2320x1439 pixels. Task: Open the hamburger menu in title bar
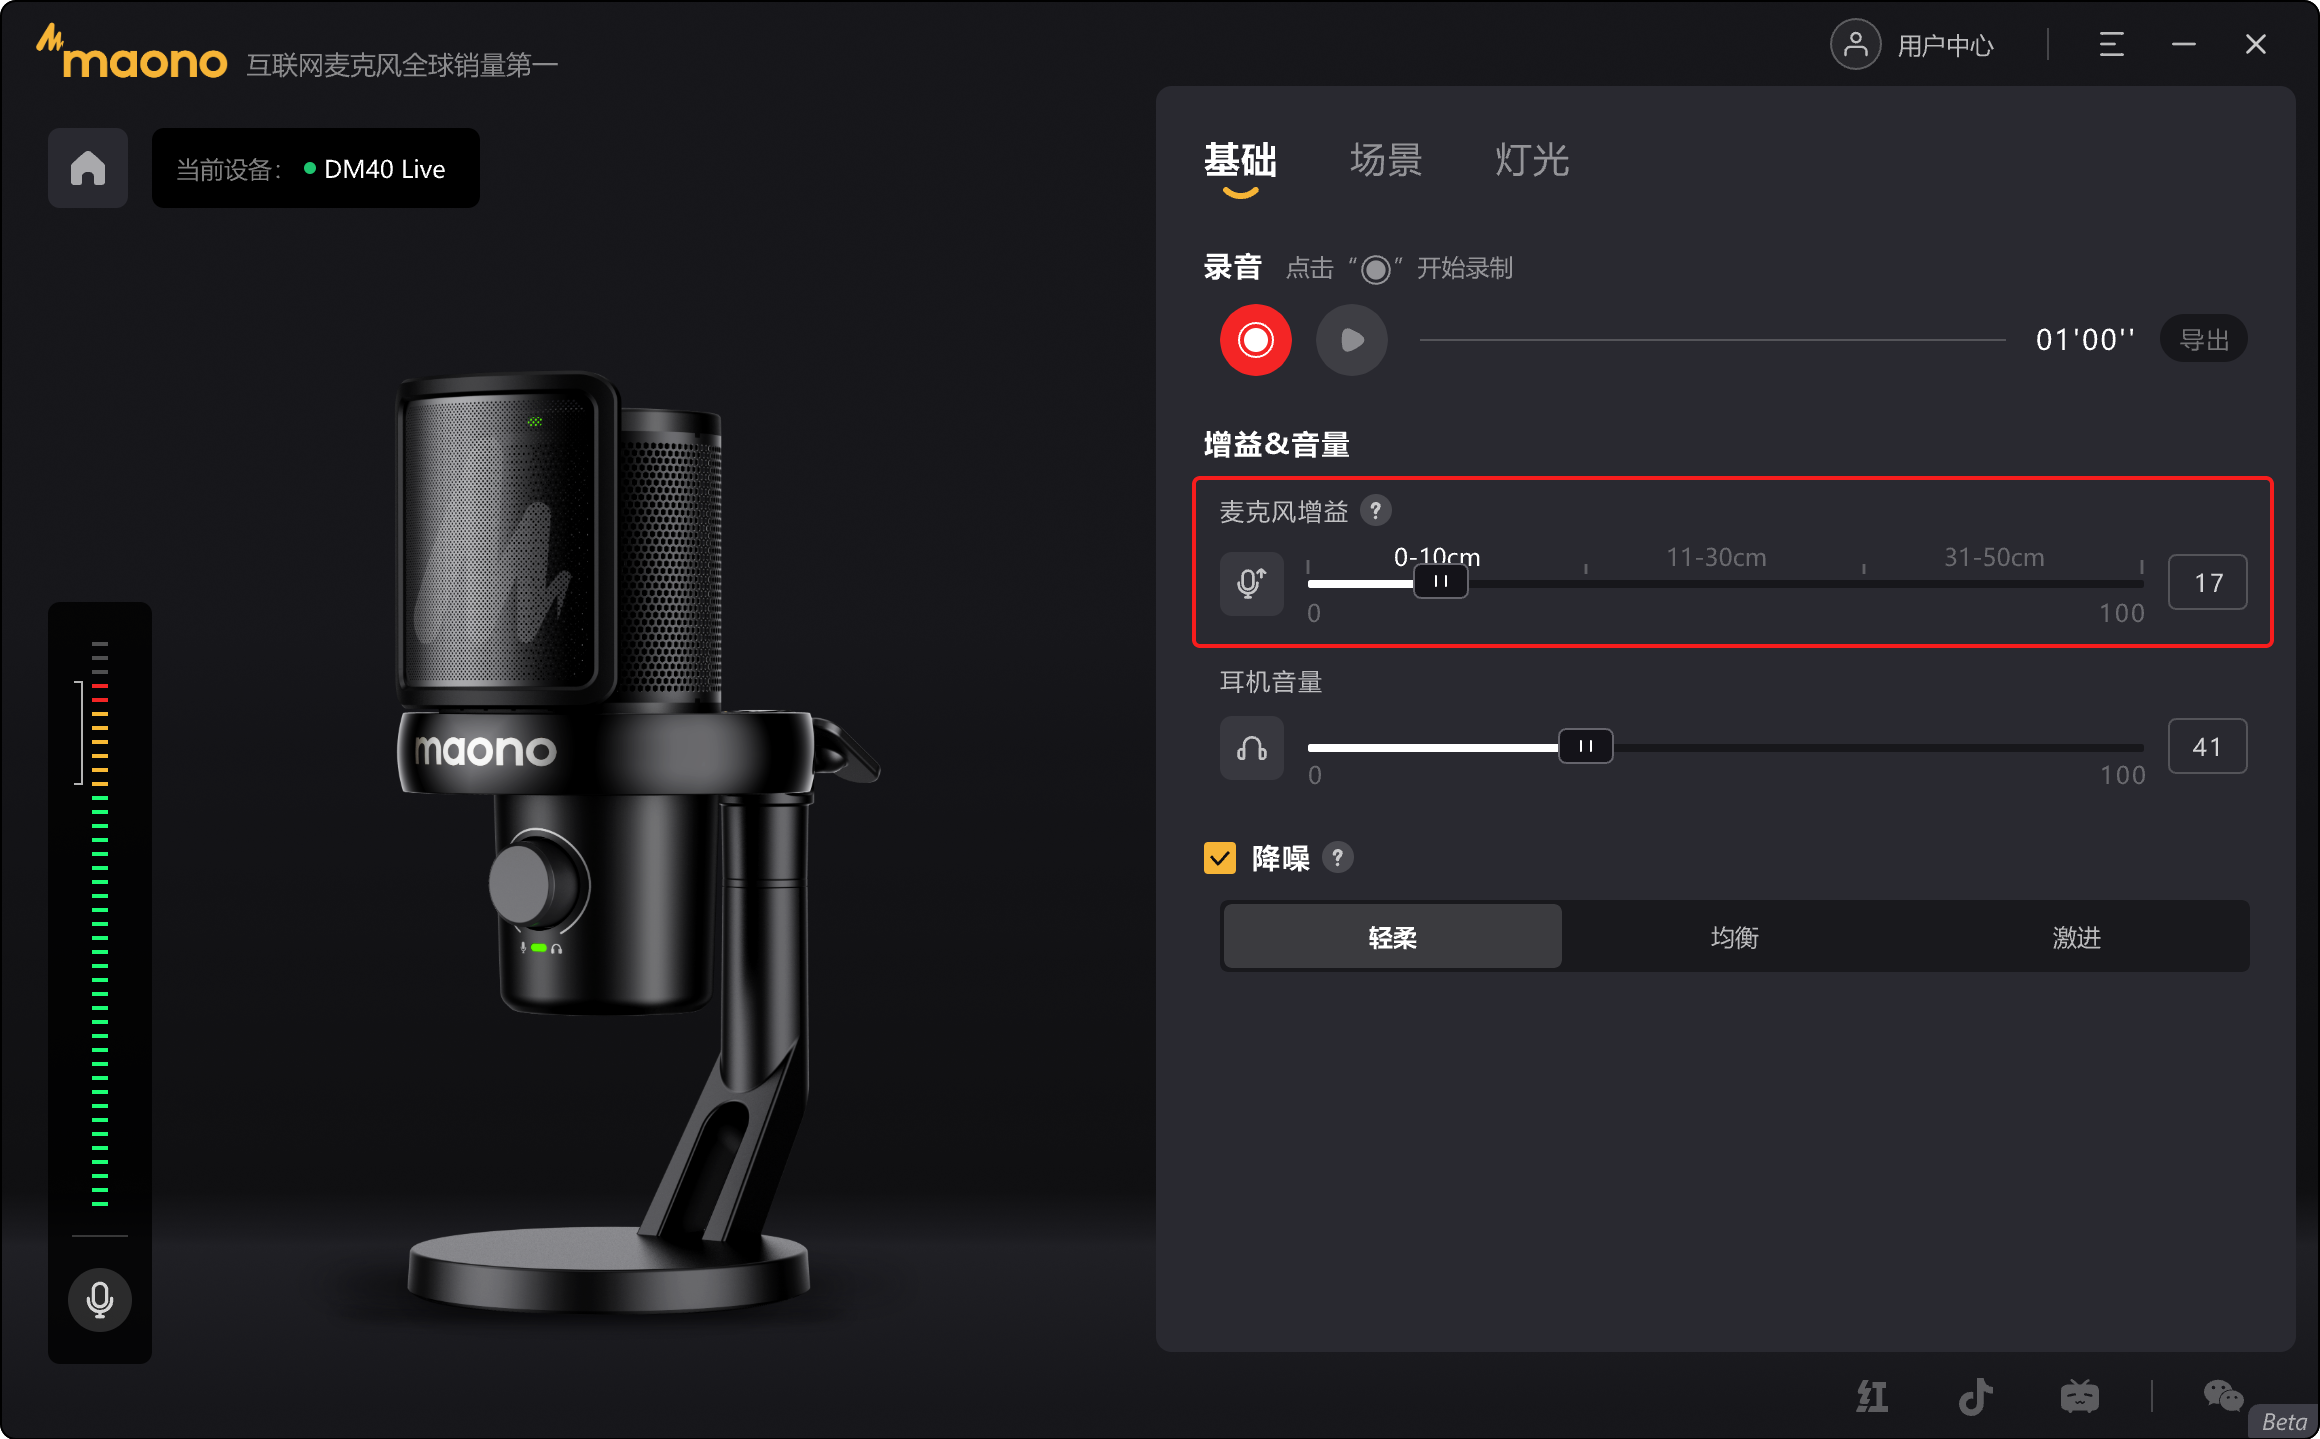[2111, 44]
